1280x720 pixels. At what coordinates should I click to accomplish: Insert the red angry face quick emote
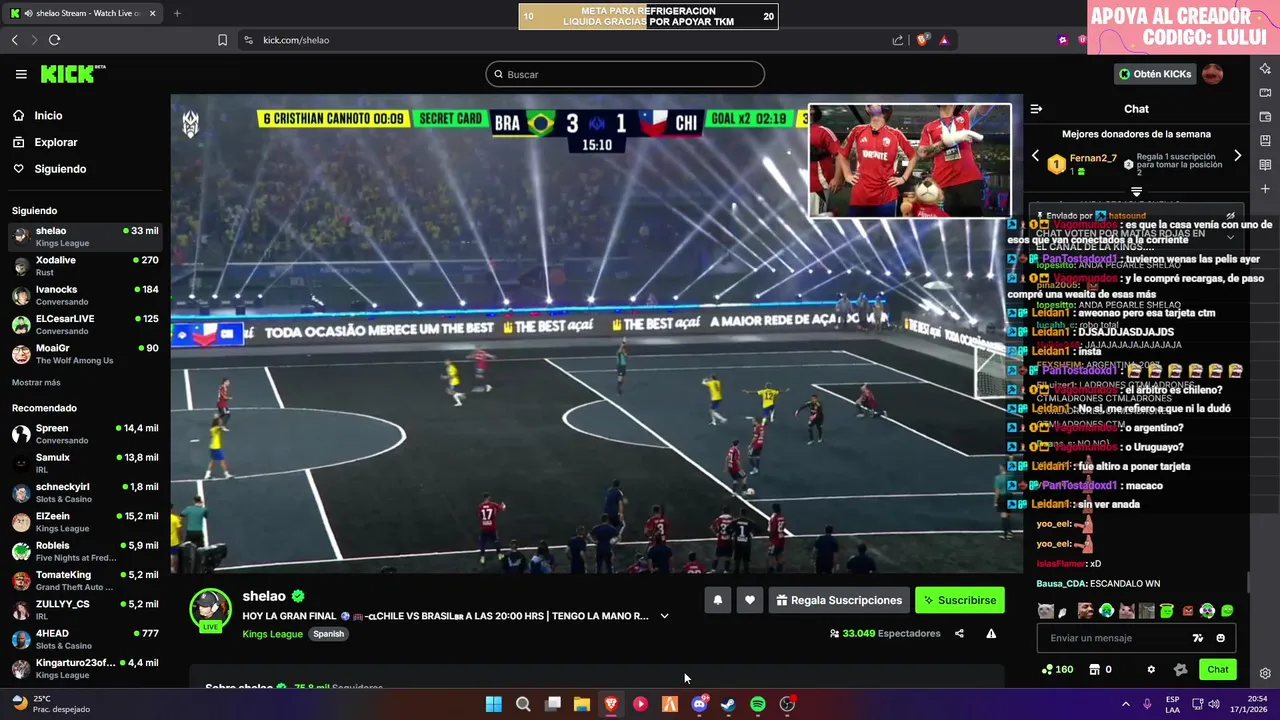[x=1188, y=611]
